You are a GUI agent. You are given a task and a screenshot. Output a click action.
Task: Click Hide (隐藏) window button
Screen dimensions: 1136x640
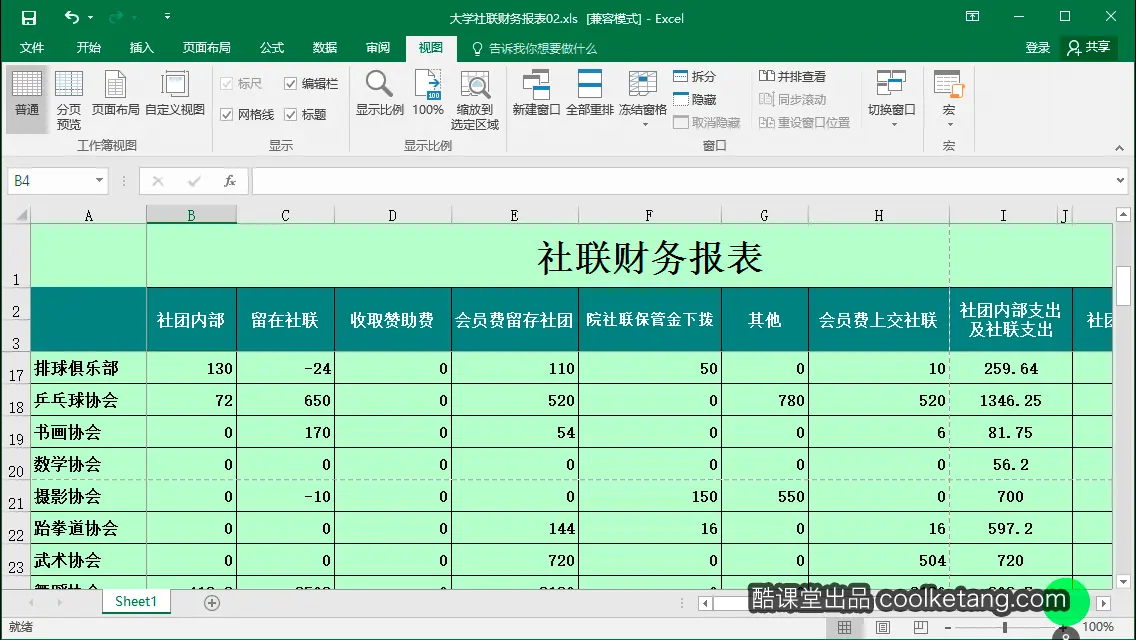695,99
